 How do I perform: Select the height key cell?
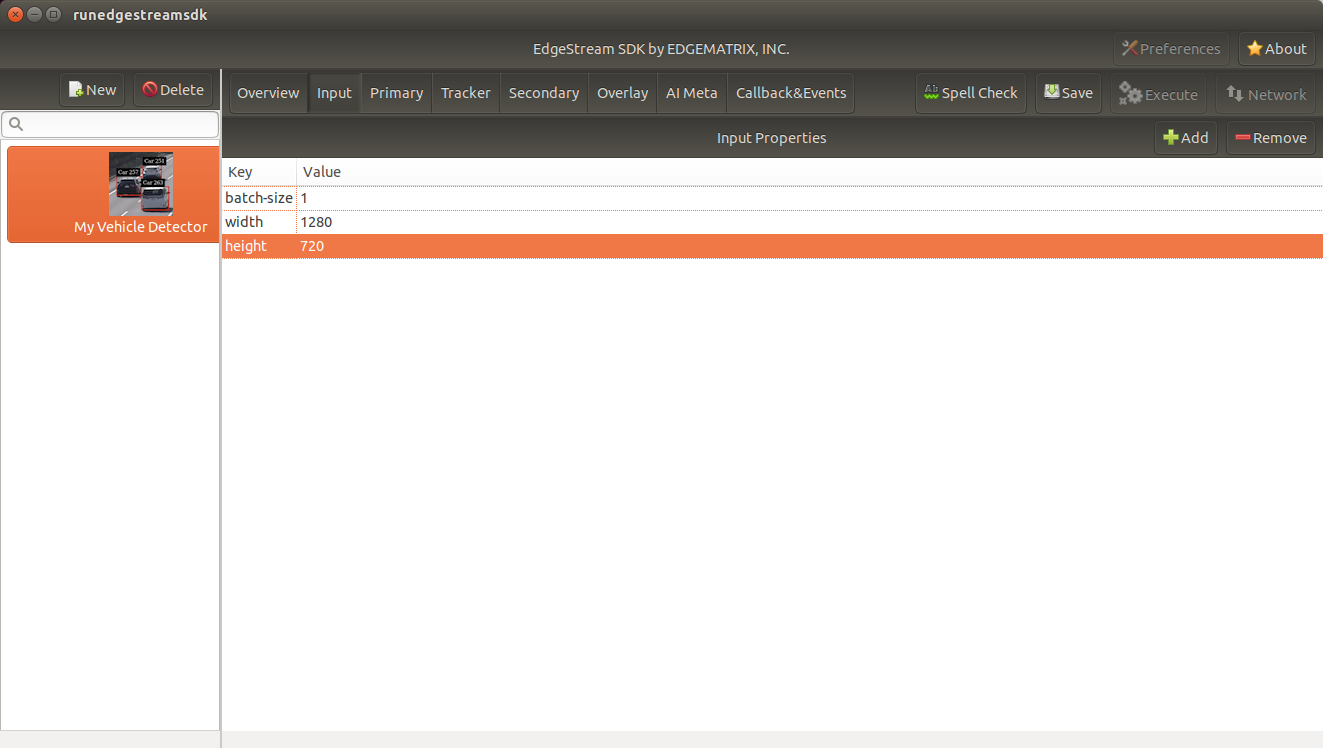[259, 246]
